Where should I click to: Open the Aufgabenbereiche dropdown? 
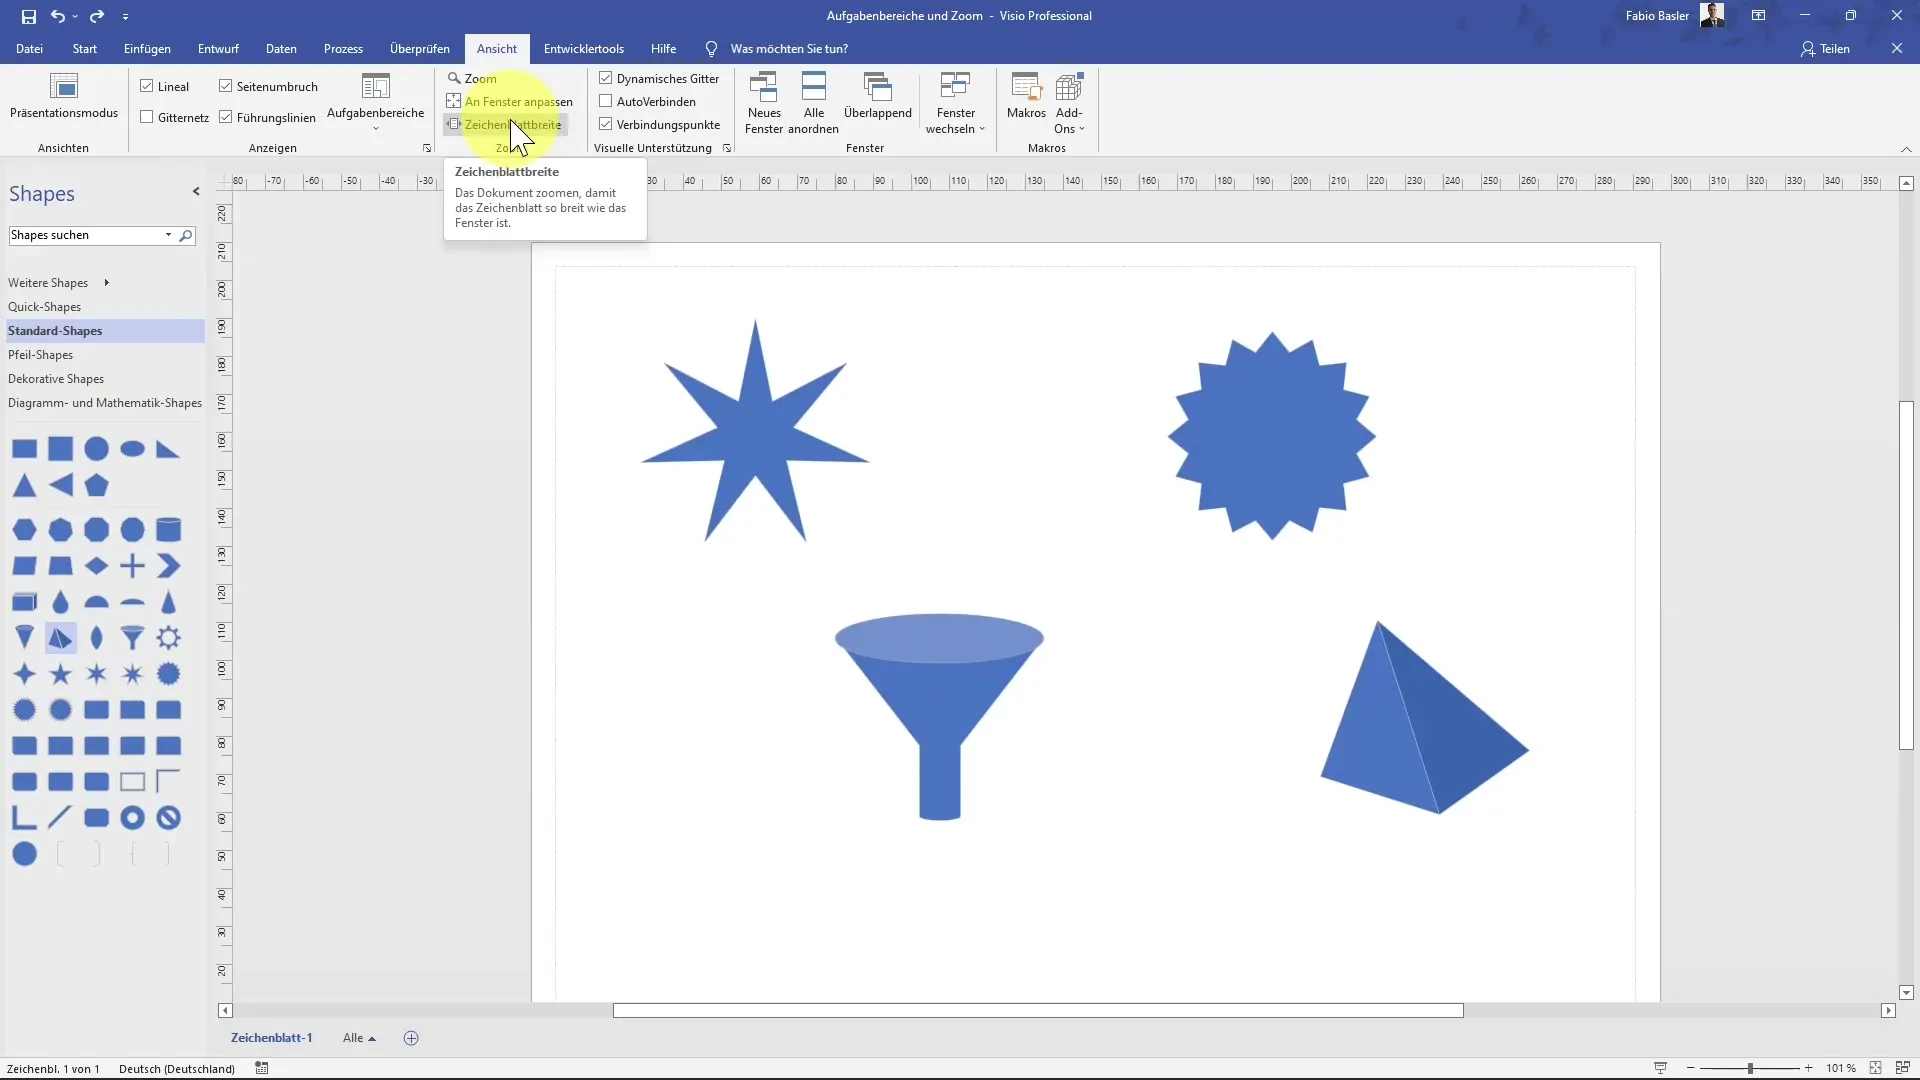click(376, 103)
